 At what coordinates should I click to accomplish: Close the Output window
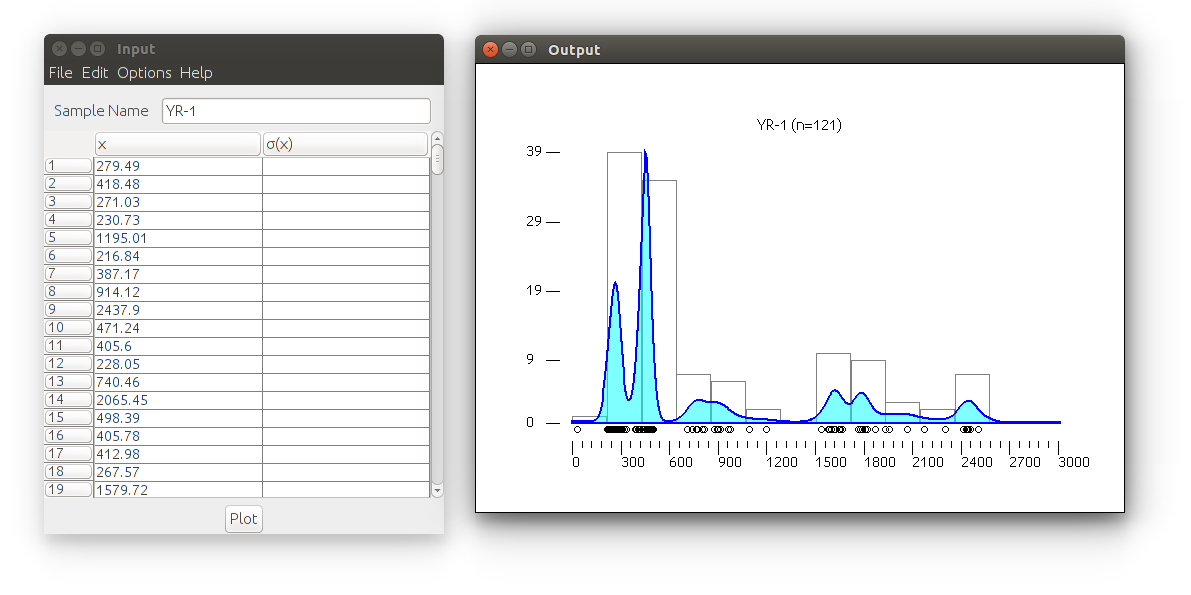pyautogui.click(x=490, y=50)
